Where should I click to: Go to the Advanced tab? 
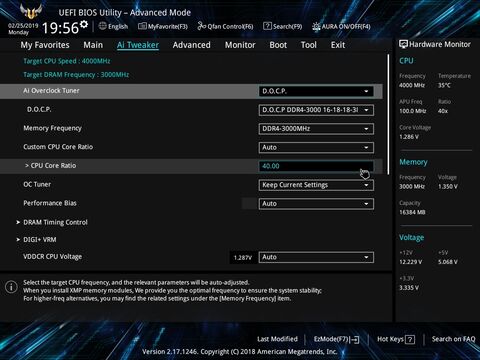(192, 45)
